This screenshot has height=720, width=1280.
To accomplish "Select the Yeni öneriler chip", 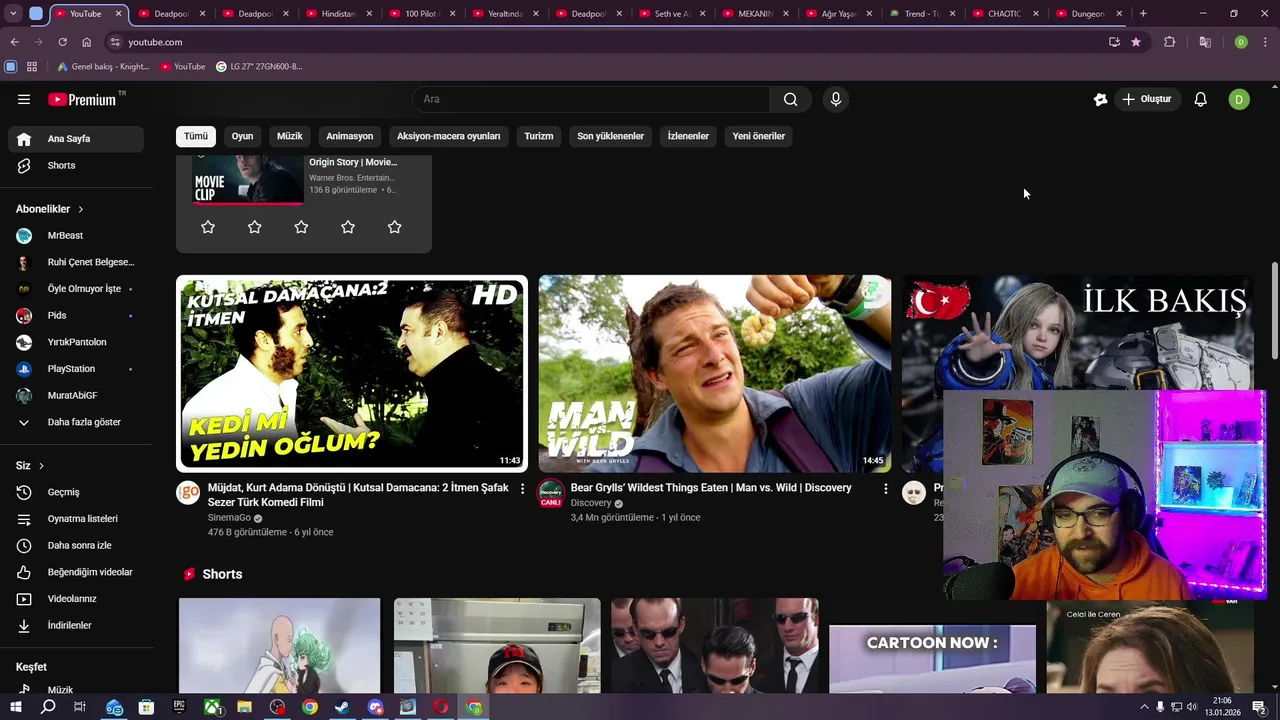I will tap(759, 136).
